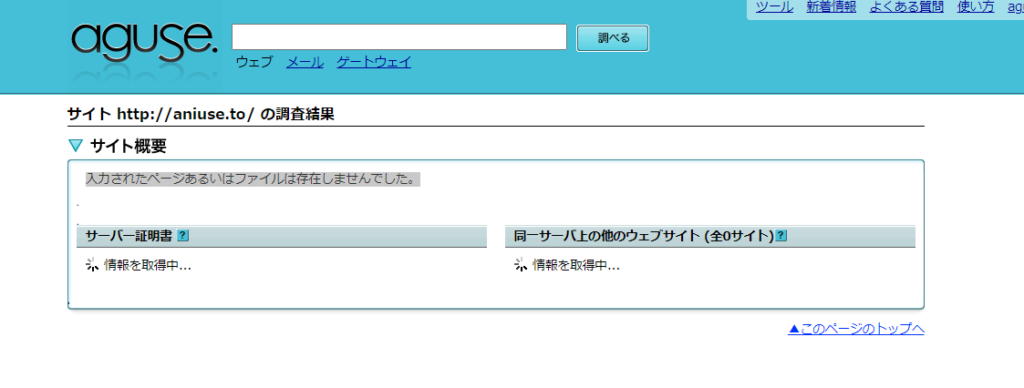Image resolution: width=1024 pixels, height=388 pixels.
Task: Open the 新着情報 link
Action: [831, 7]
